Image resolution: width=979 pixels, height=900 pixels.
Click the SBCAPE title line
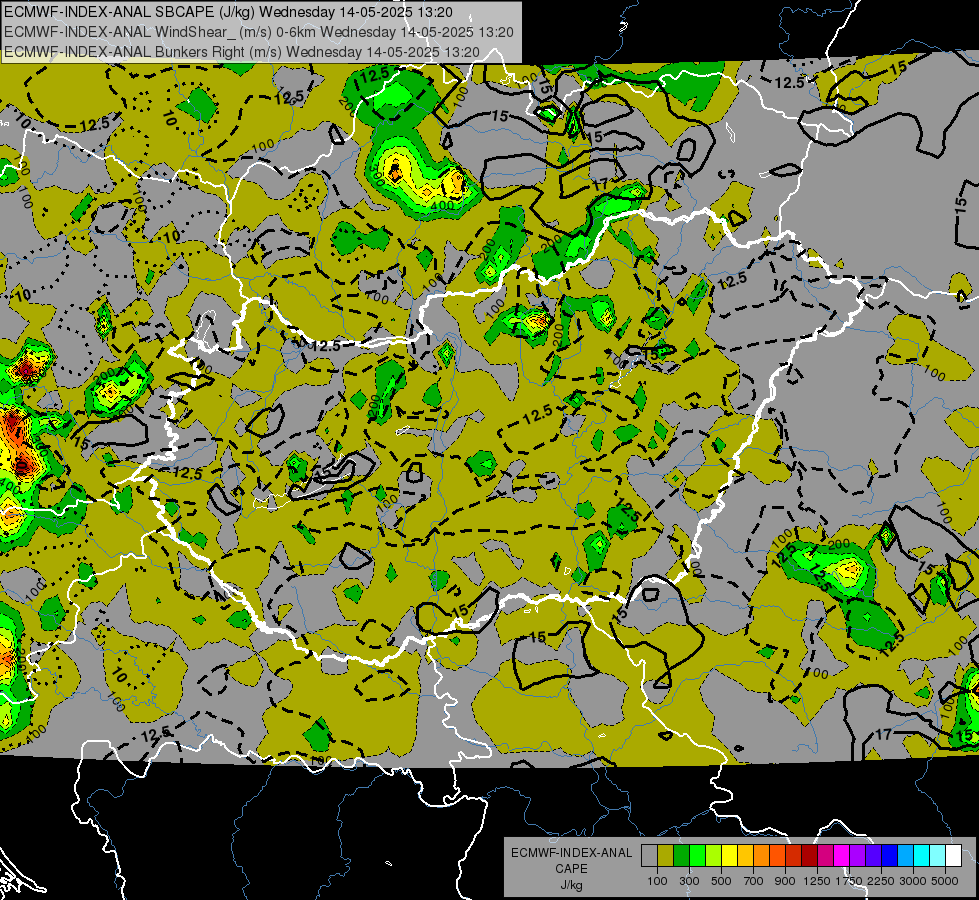pyautogui.click(x=229, y=12)
